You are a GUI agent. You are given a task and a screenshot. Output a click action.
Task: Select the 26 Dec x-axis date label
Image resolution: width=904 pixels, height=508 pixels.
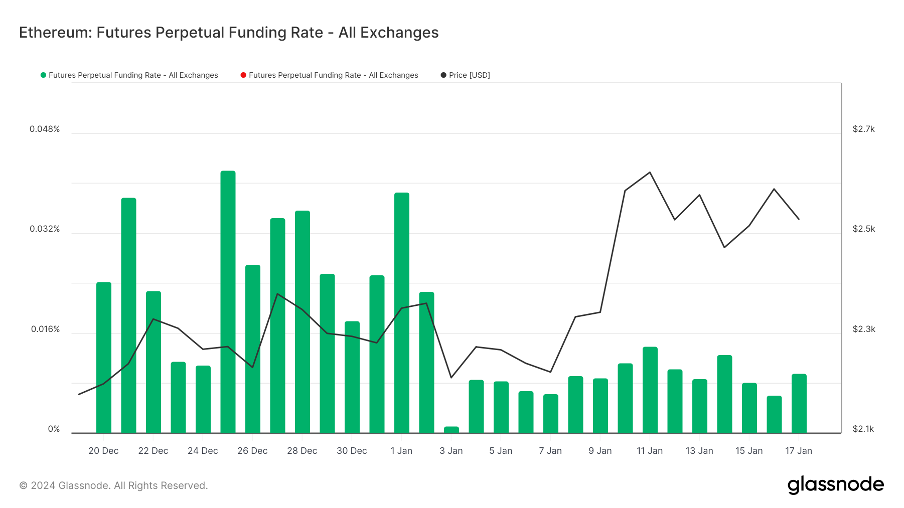(x=252, y=451)
